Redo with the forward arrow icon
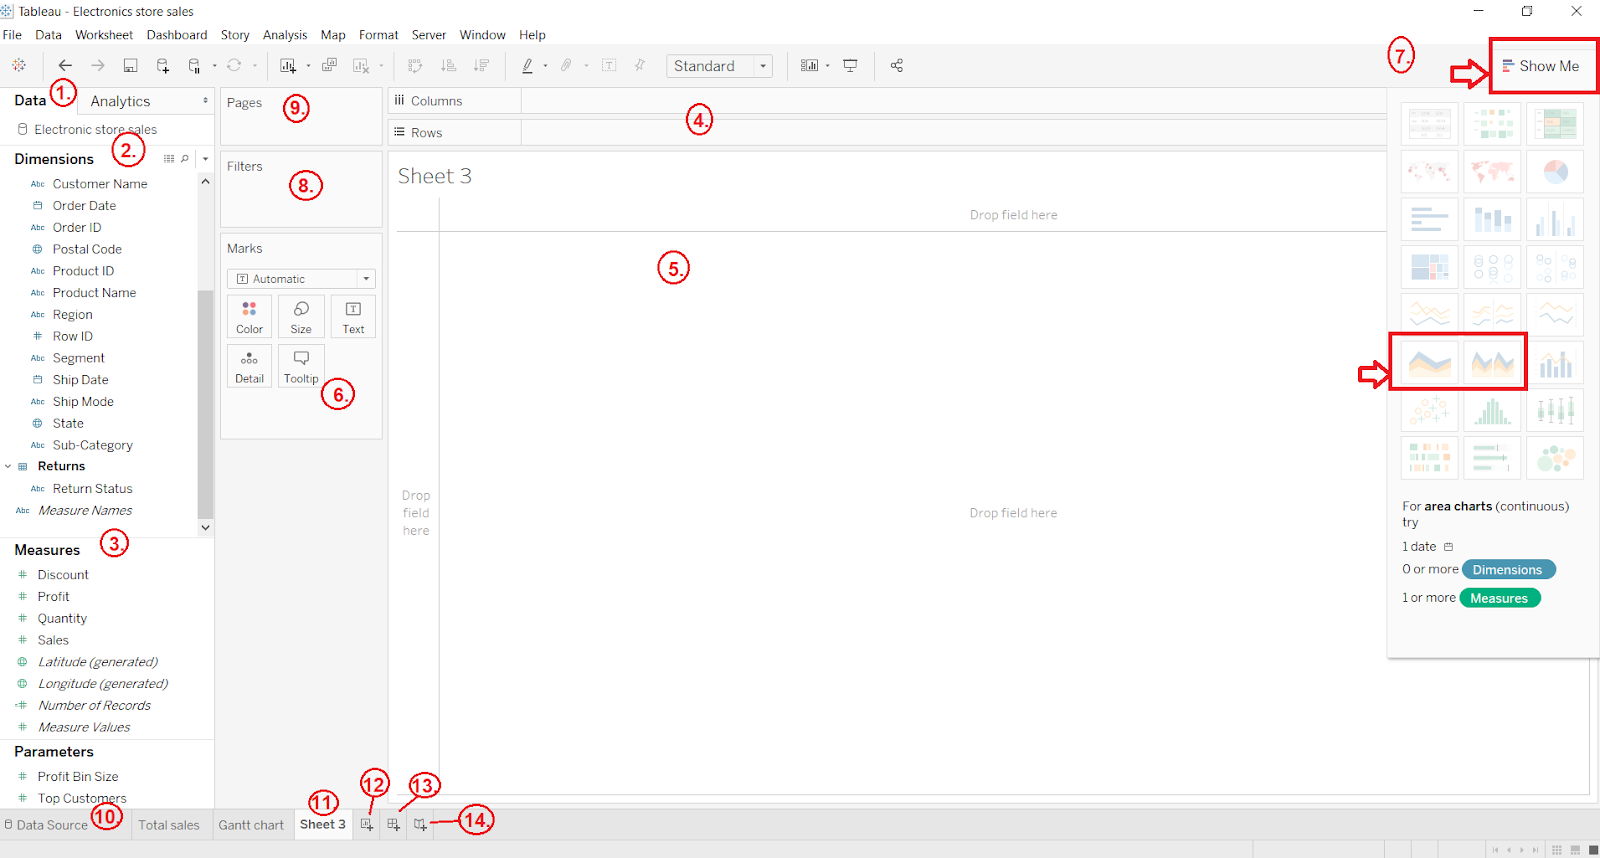 (98, 66)
